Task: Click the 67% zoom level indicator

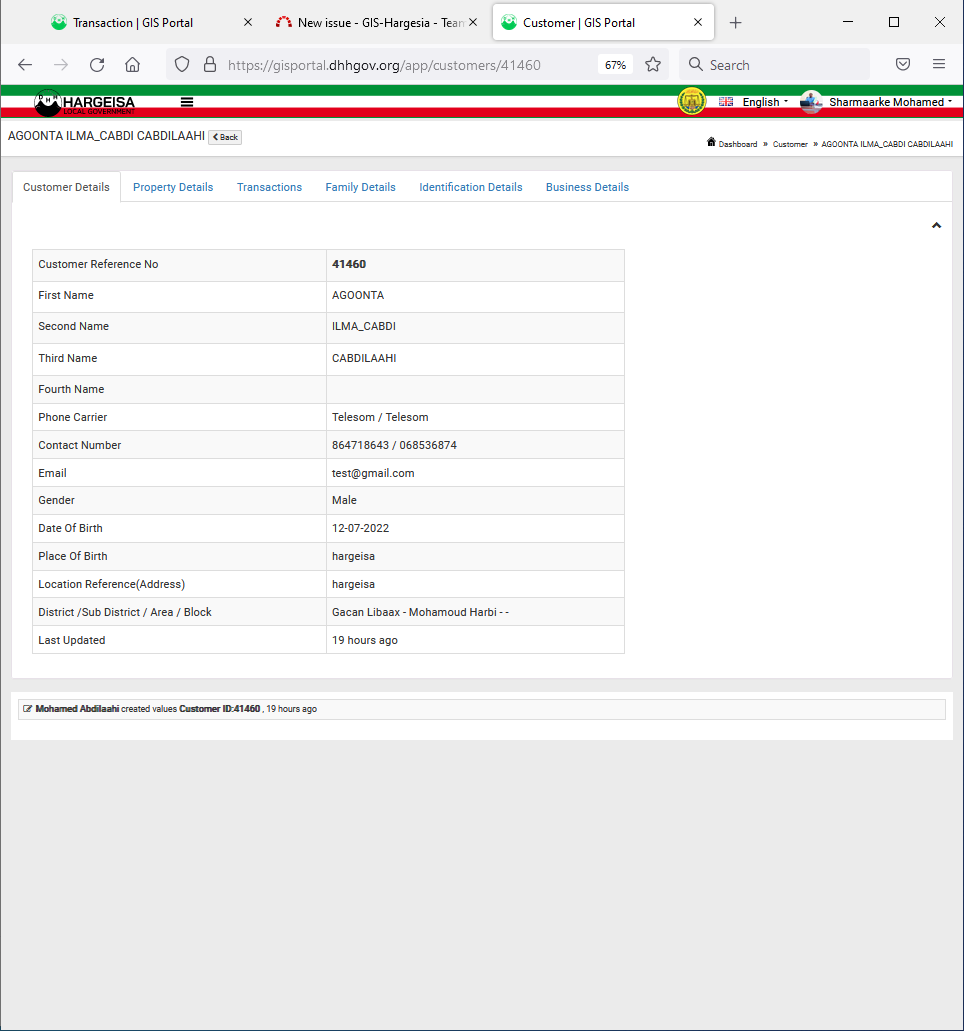Action: click(615, 65)
